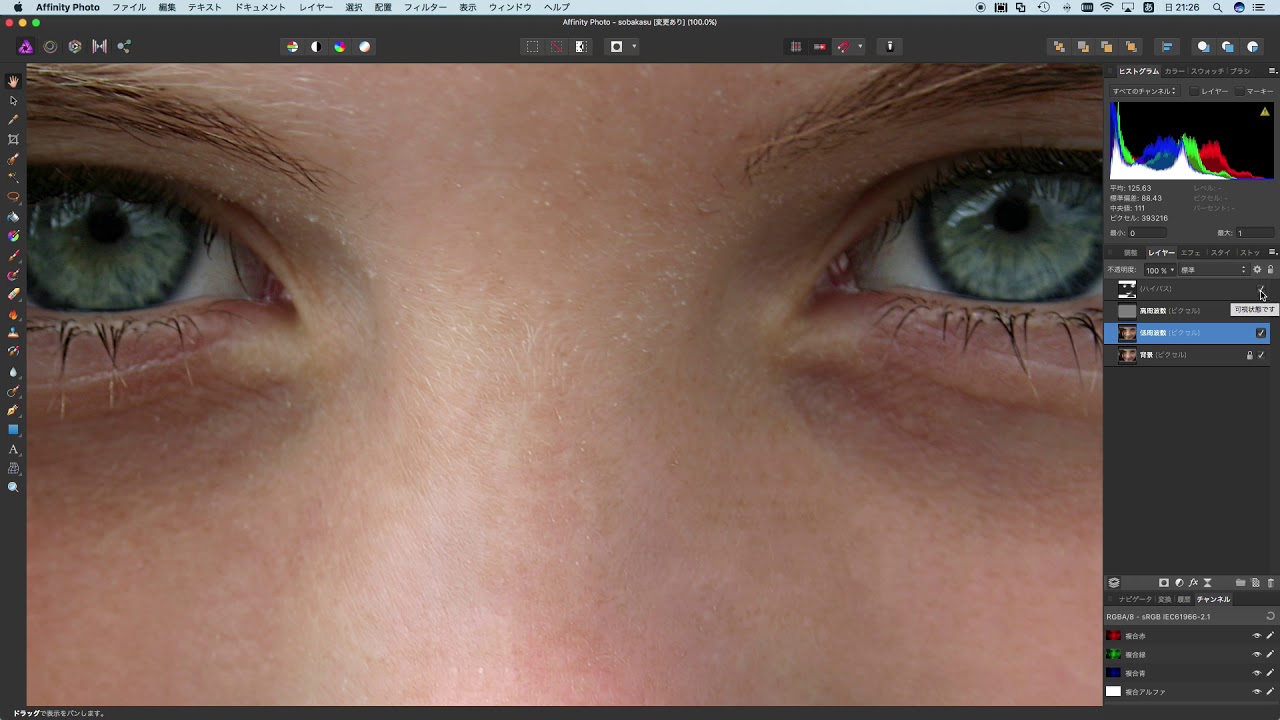Apply Auto White Balance from toolbar
The height and width of the screenshot is (720, 1280).
[x=365, y=46]
